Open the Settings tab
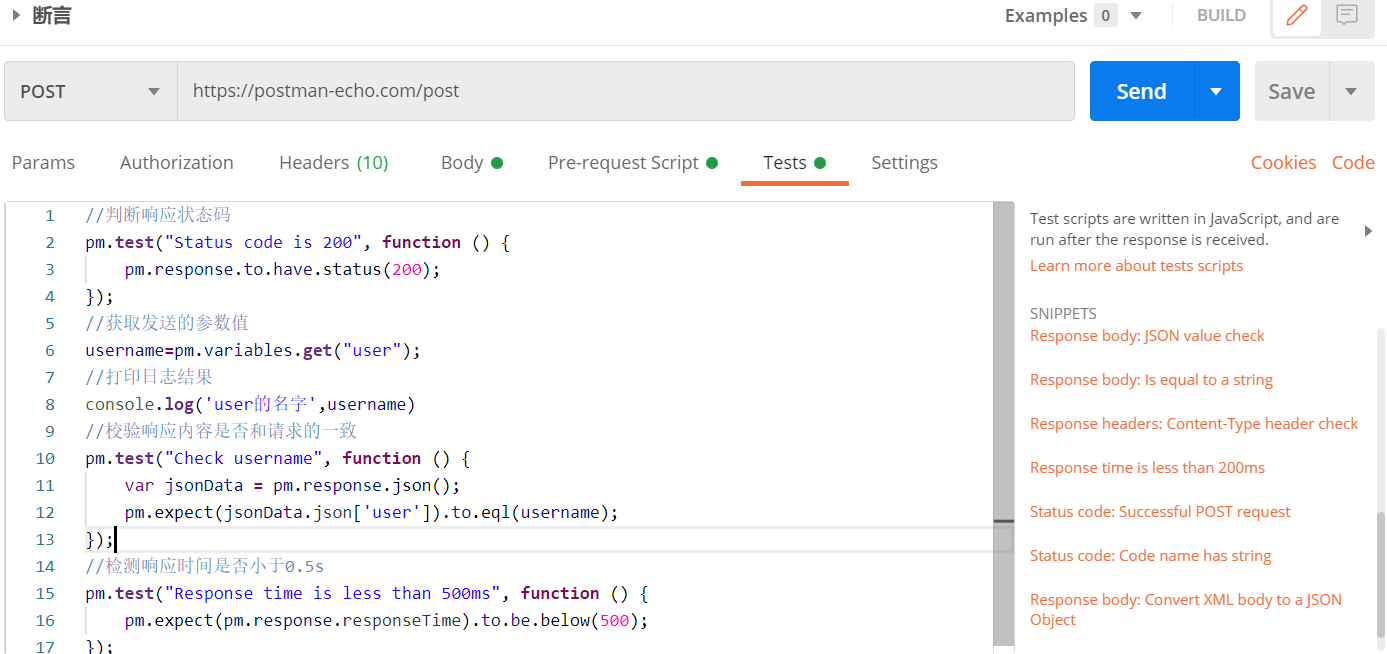This screenshot has width=1387, height=654. (904, 163)
